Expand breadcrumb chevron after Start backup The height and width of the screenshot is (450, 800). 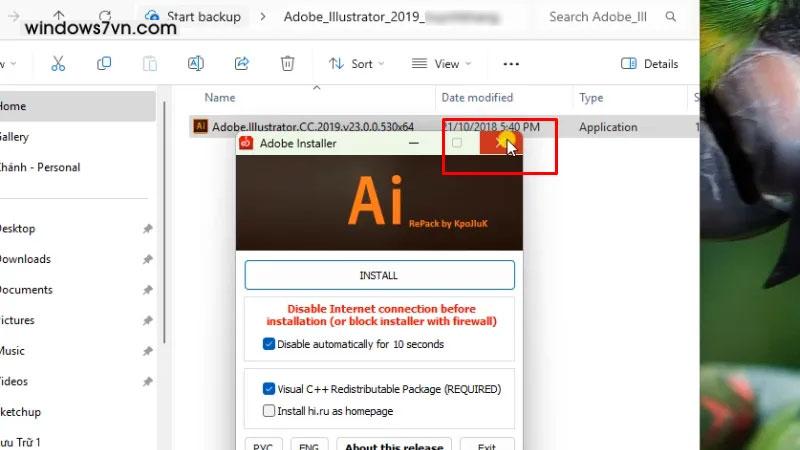coord(262,17)
